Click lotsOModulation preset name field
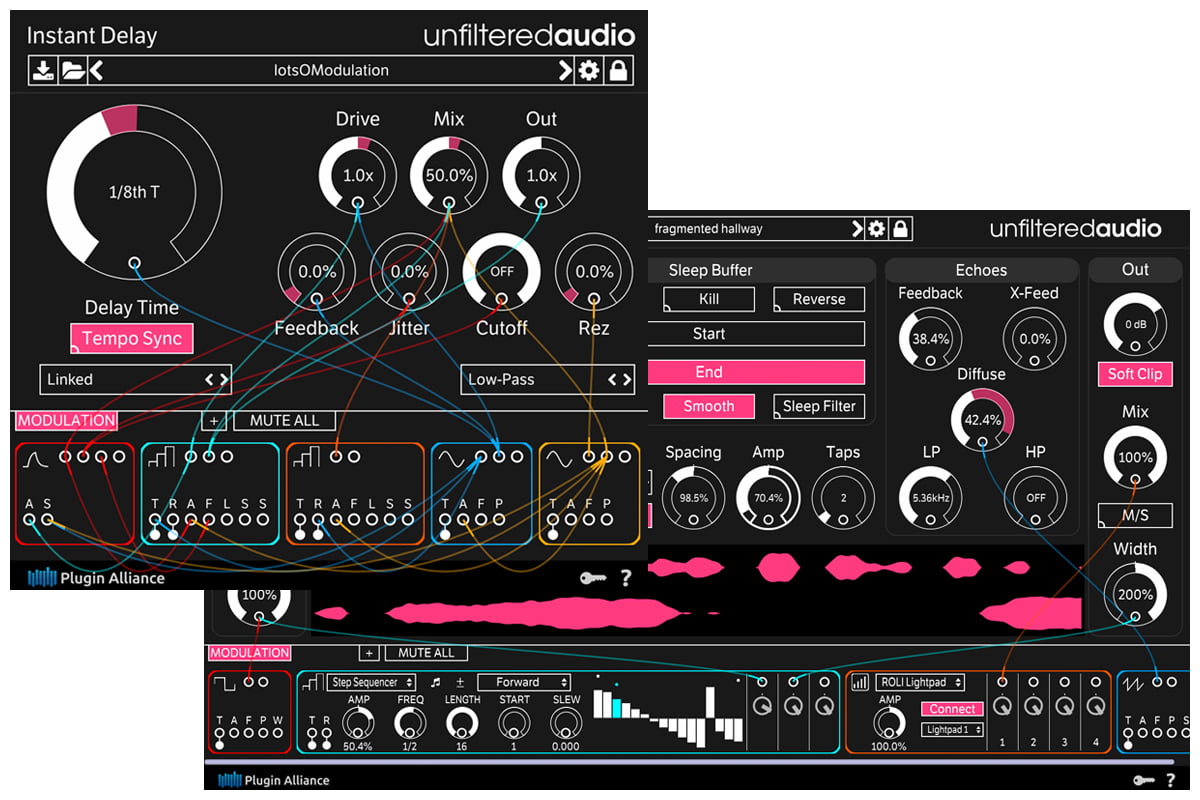The image size is (1200, 800). pyautogui.click(x=331, y=70)
